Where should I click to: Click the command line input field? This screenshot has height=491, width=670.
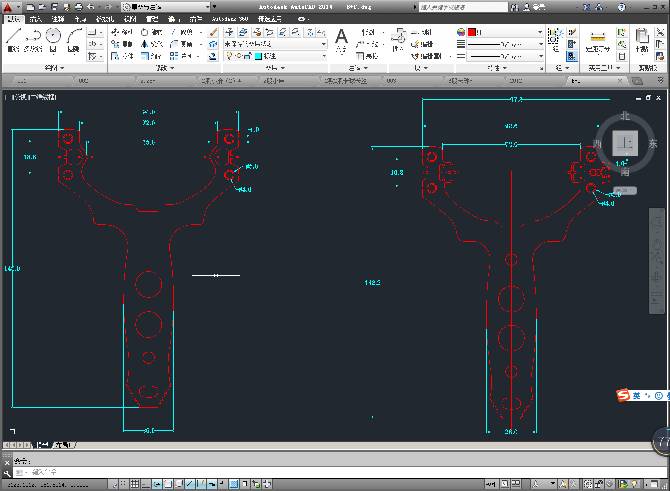pos(340,472)
